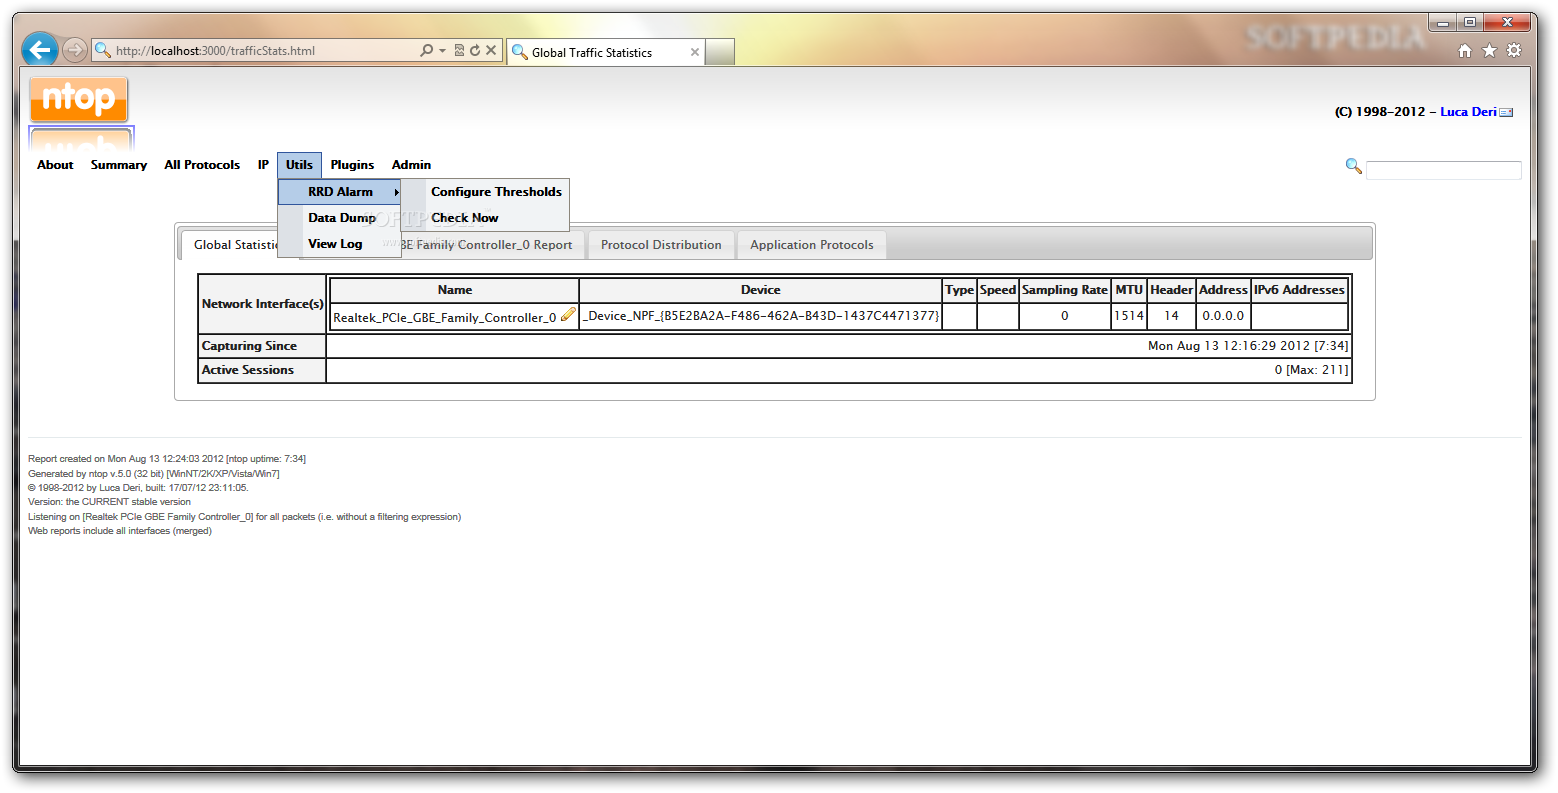Open the Admin menu
This screenshot has height=793, width=1558.
[411, 165]
